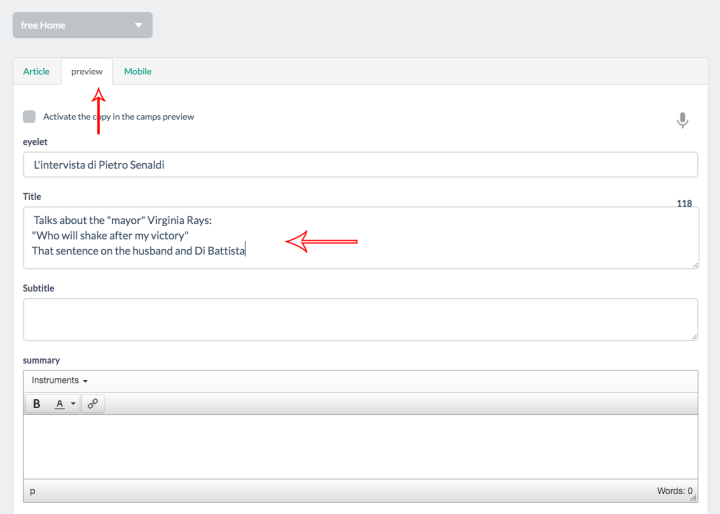This screenshot has width=720, height=514.
Task: Click the 'Words: 0' counter
Action: [675, 491]
